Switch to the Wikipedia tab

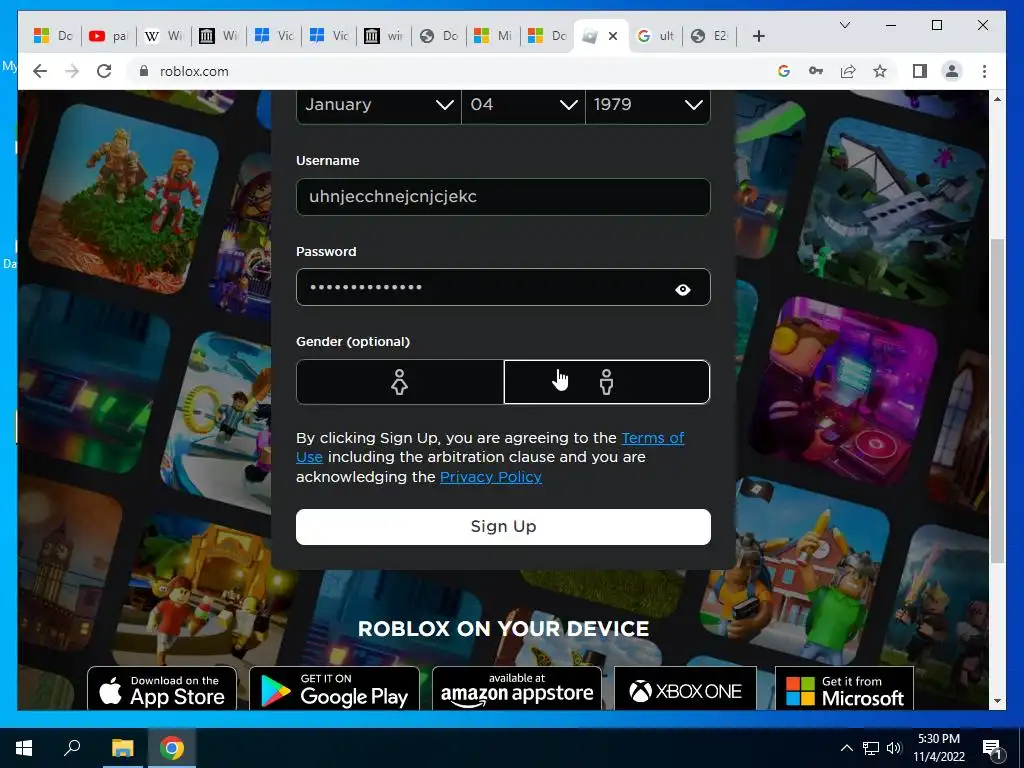[x=163, y=36]
